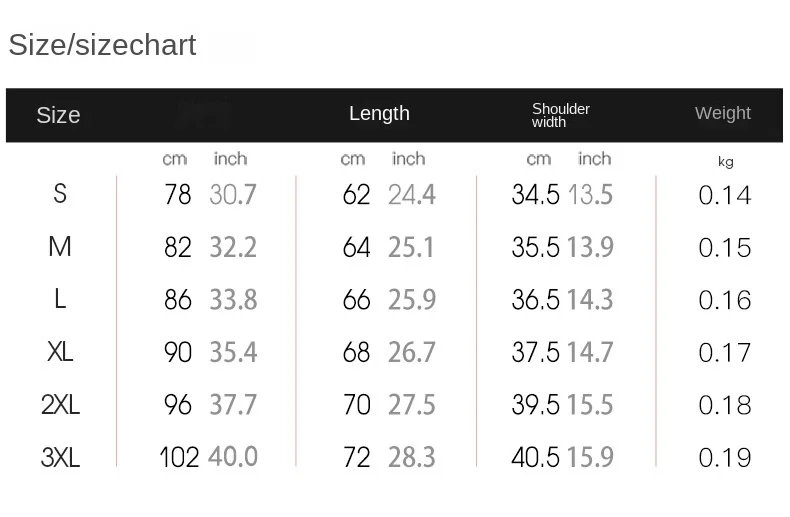
Task: Select the S size row label
Action: coord(60,193)
